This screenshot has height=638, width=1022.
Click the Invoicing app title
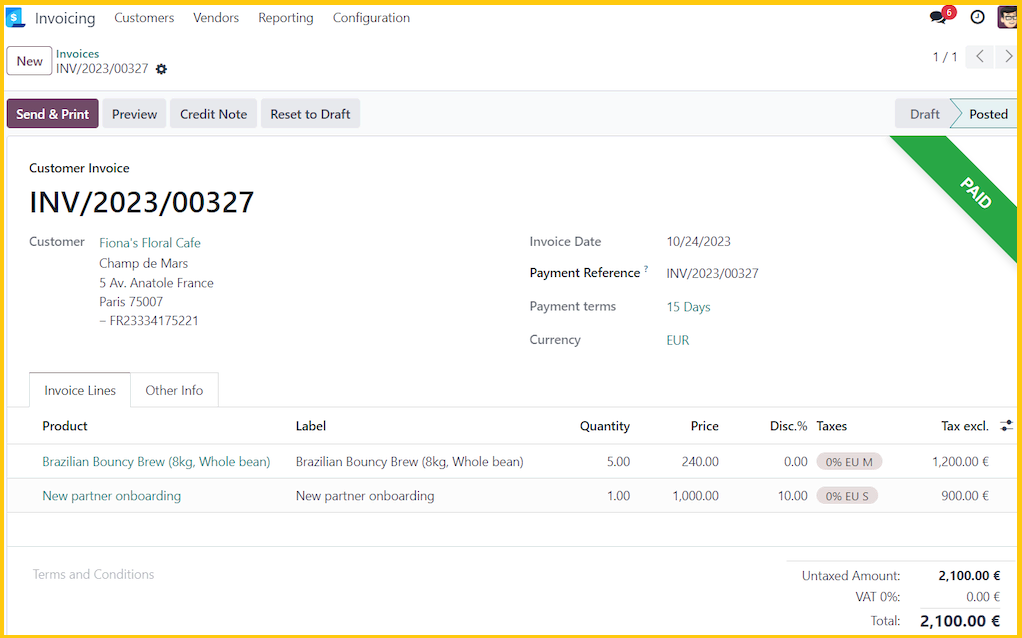click(x=65, y=18)
